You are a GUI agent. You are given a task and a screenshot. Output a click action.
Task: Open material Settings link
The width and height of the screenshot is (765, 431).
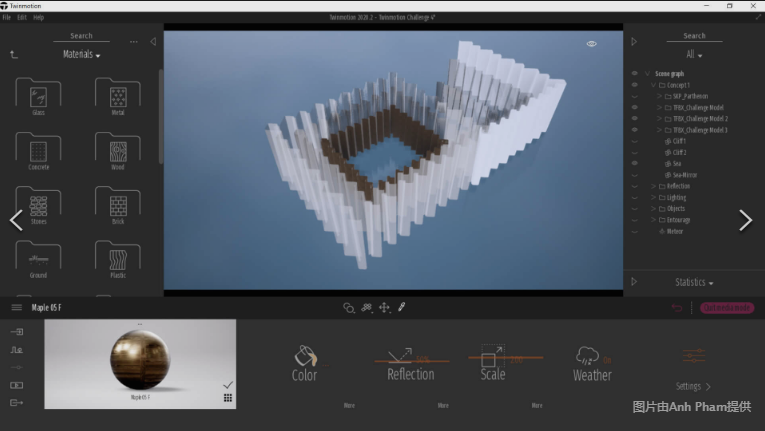coord(693,386)
